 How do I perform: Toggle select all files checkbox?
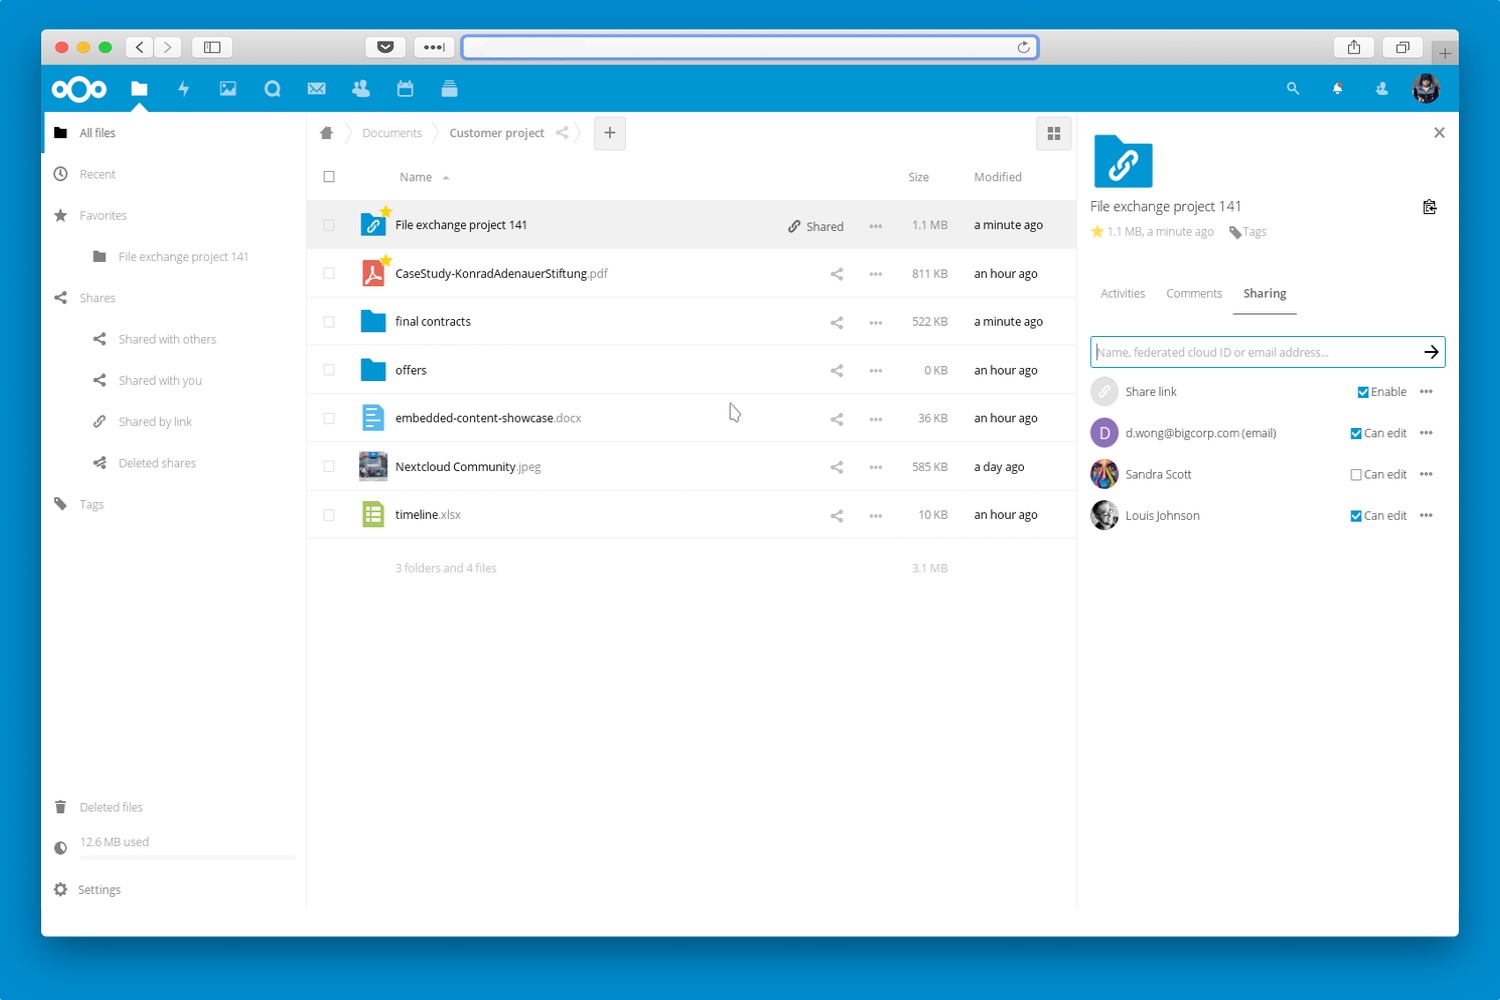tap(329, 177)
